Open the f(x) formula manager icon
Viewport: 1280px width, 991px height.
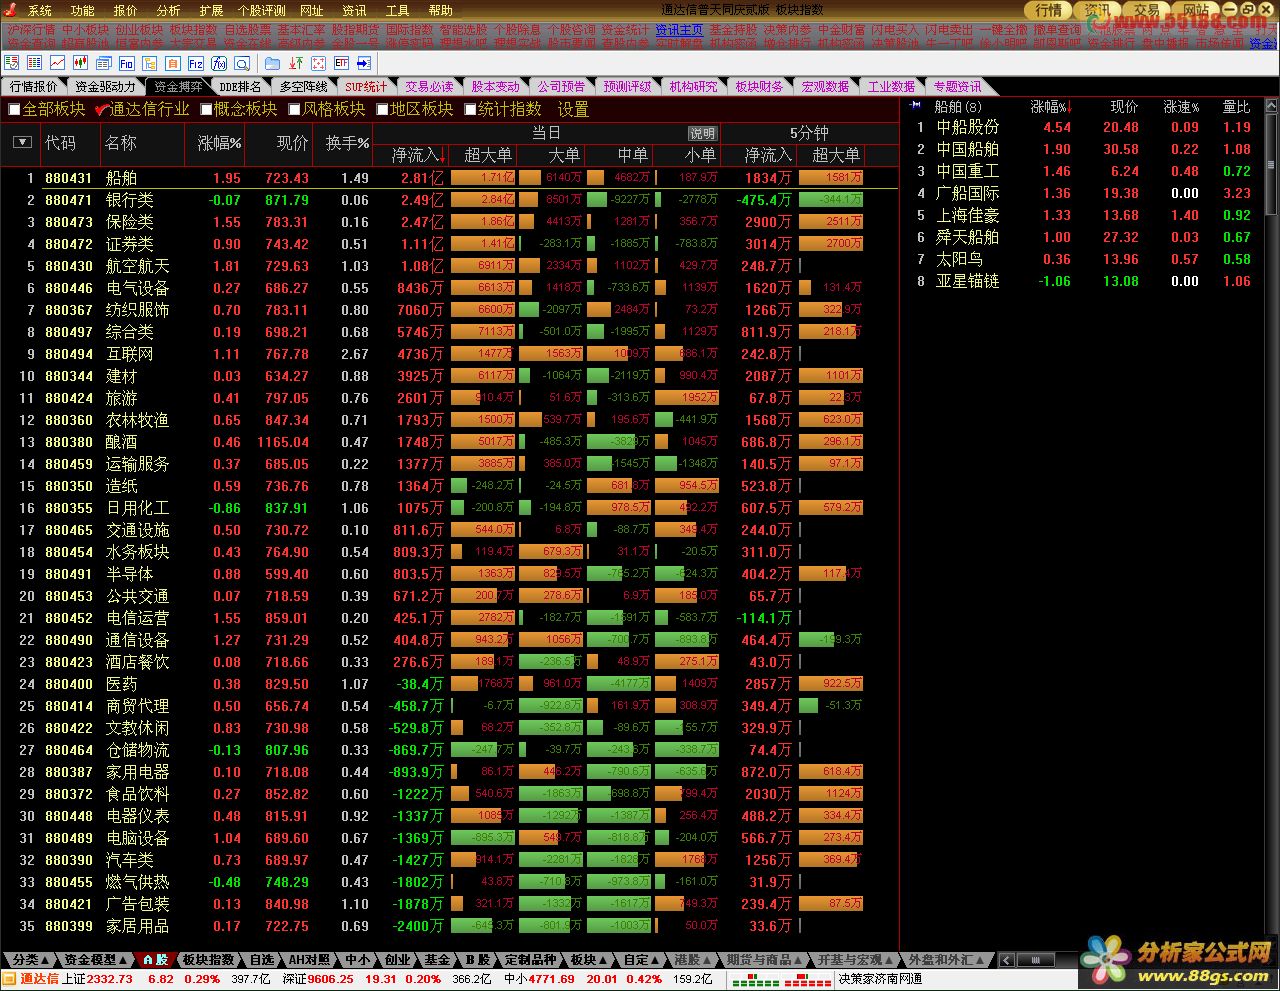point(218,62)
